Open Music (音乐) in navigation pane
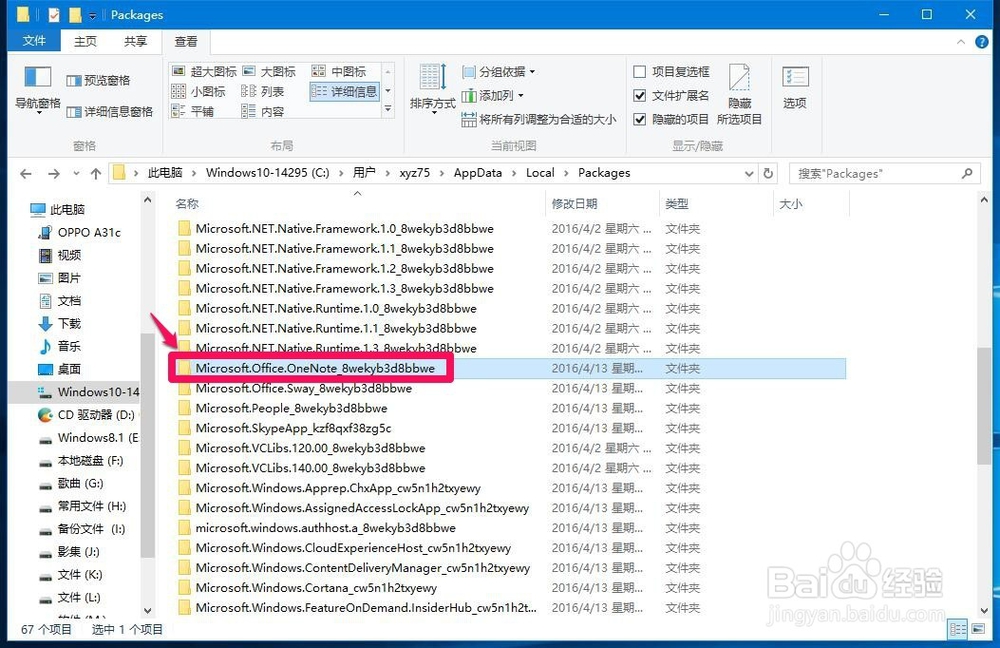The width and height of the screenshot is (1000, 648). [x=60, y=346]
